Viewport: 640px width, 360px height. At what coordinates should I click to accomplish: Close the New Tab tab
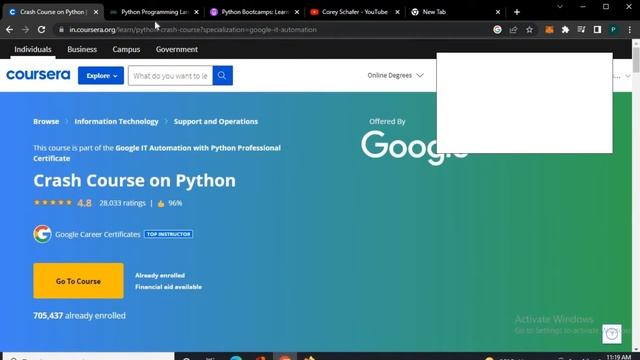pyautogui.click(x=498, y=12)
